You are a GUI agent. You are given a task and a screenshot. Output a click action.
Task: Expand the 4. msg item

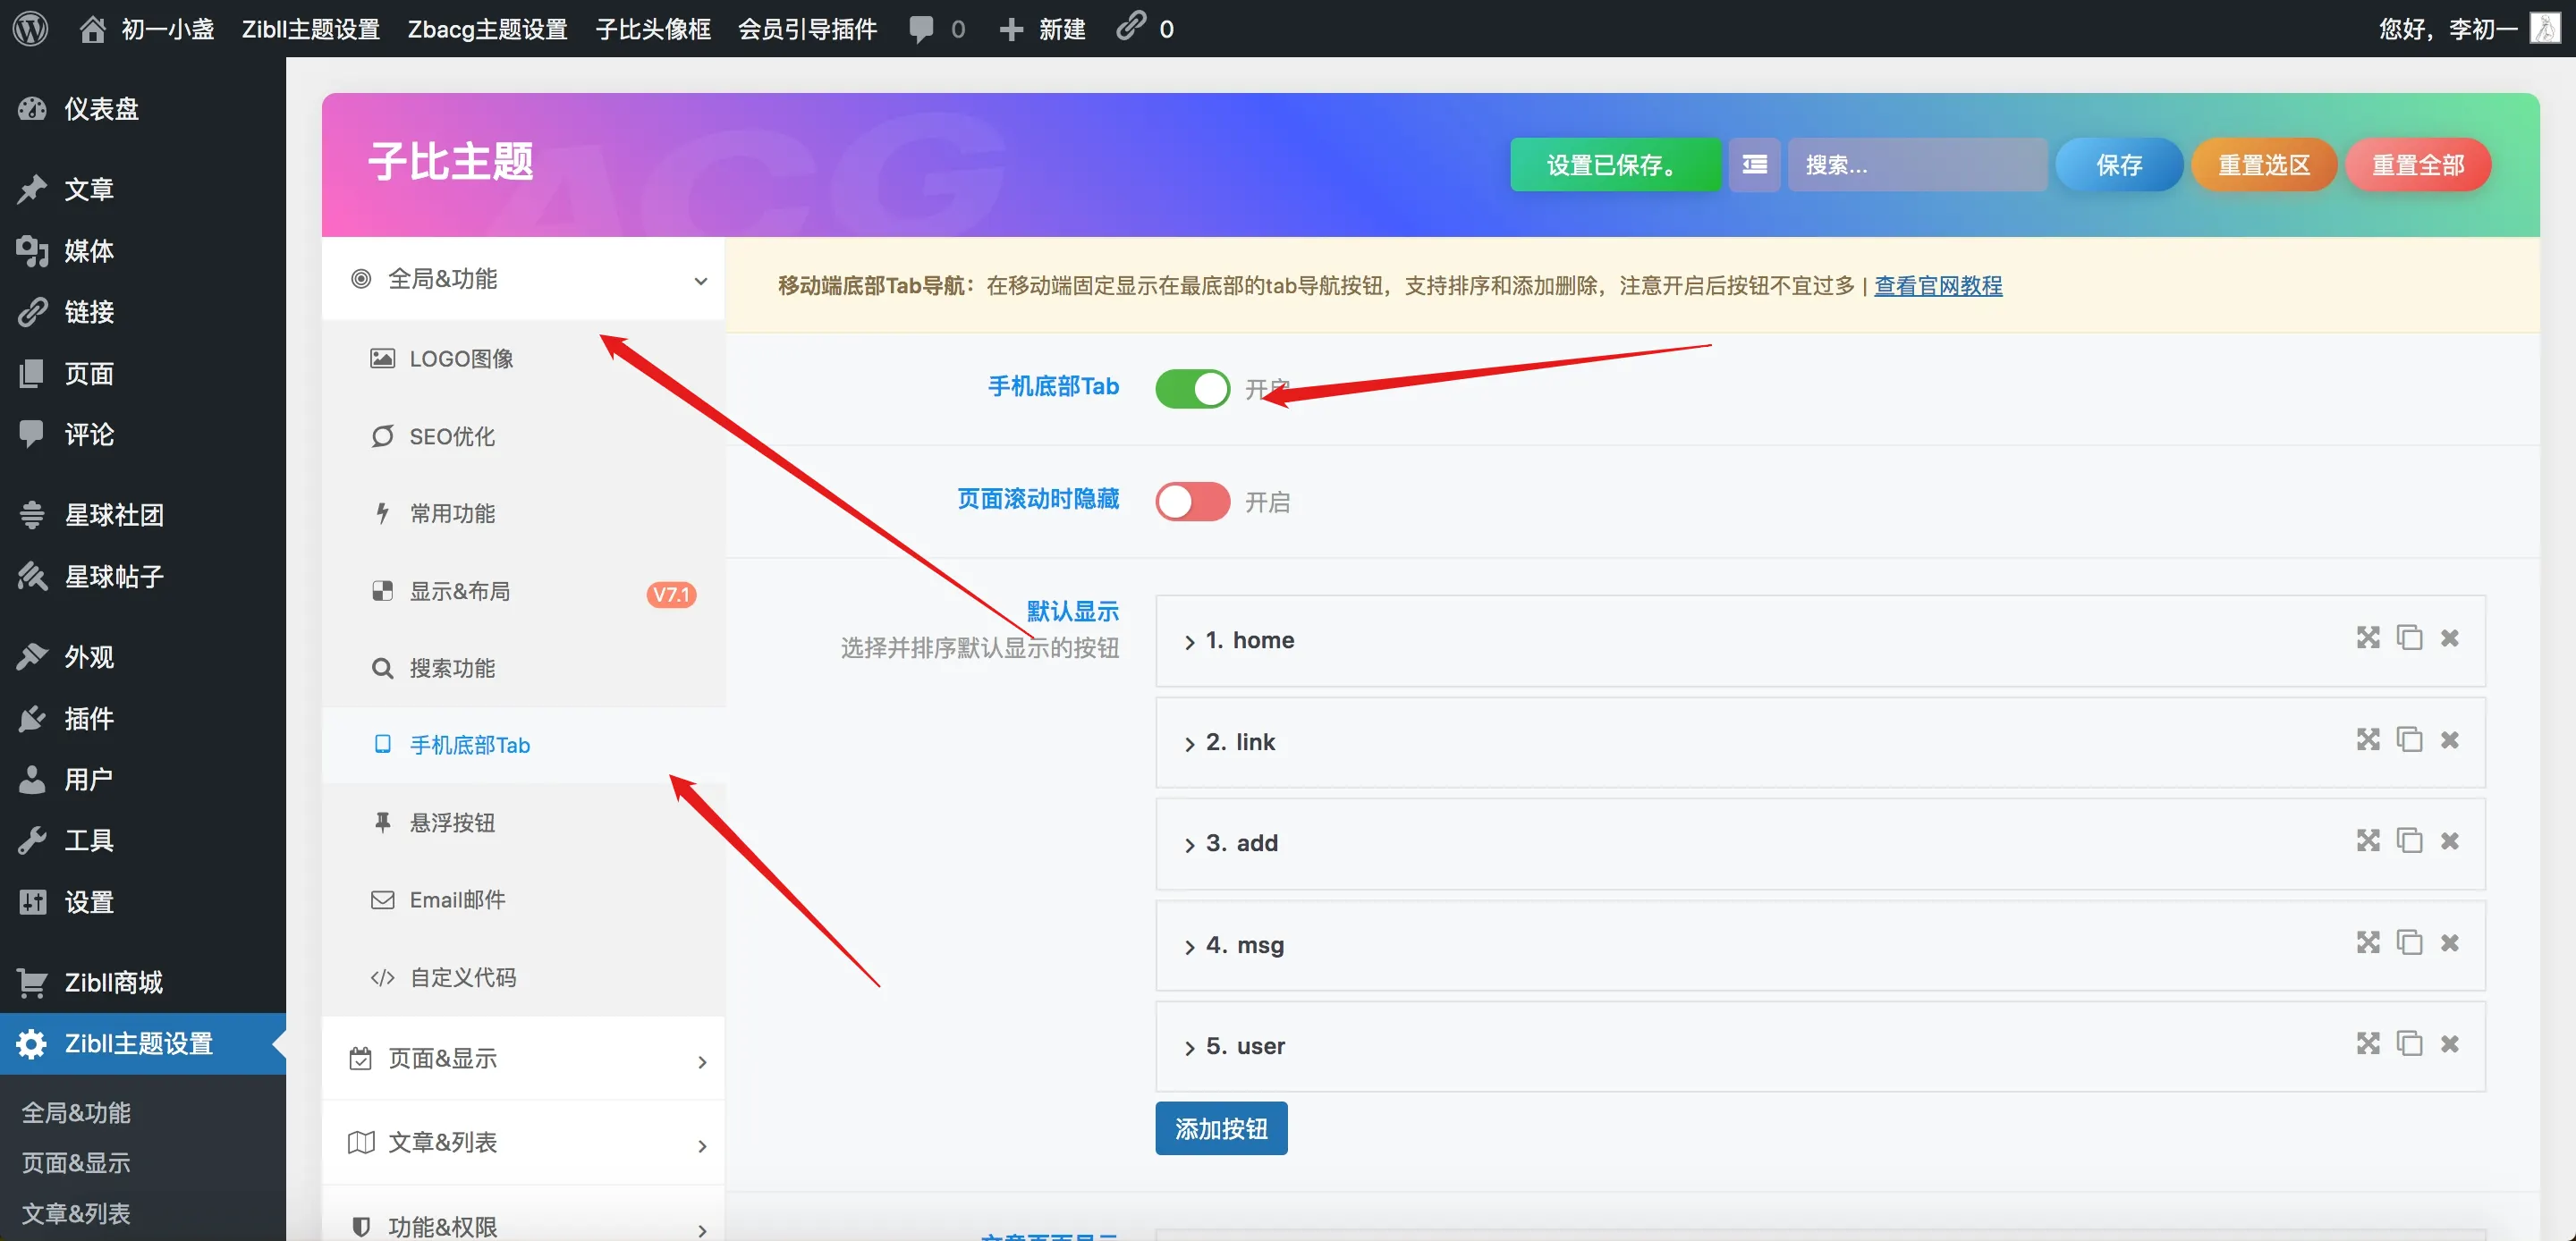tap(1820, 946)
